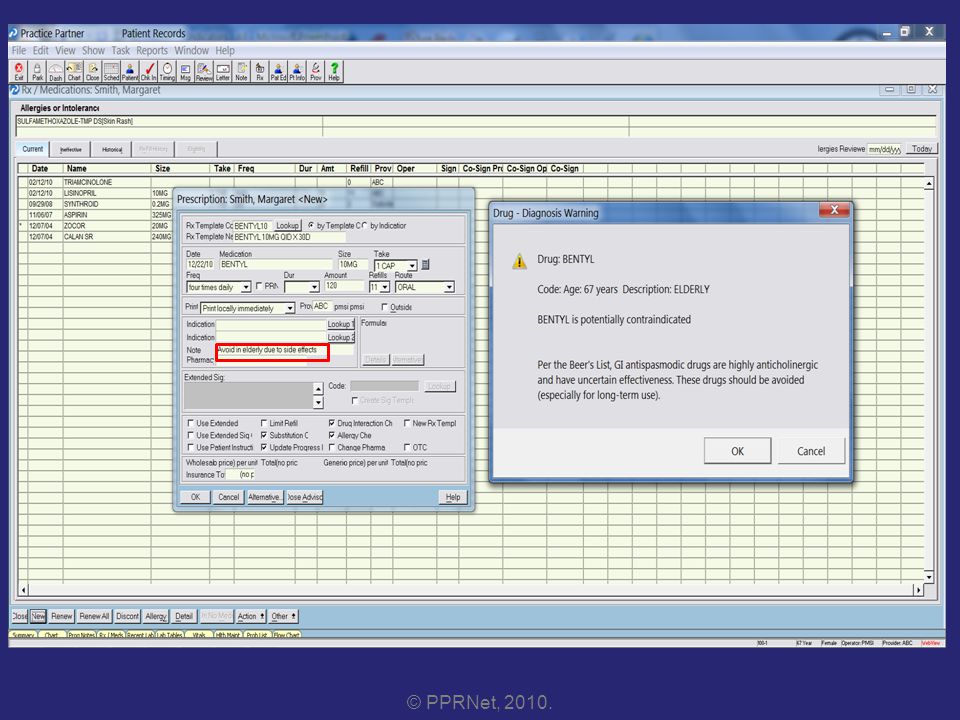Open the Action dropdown button in the bottom bar
Image resolution: width=960 pixels, height=720 pixels.
click(x=251, y=616)
